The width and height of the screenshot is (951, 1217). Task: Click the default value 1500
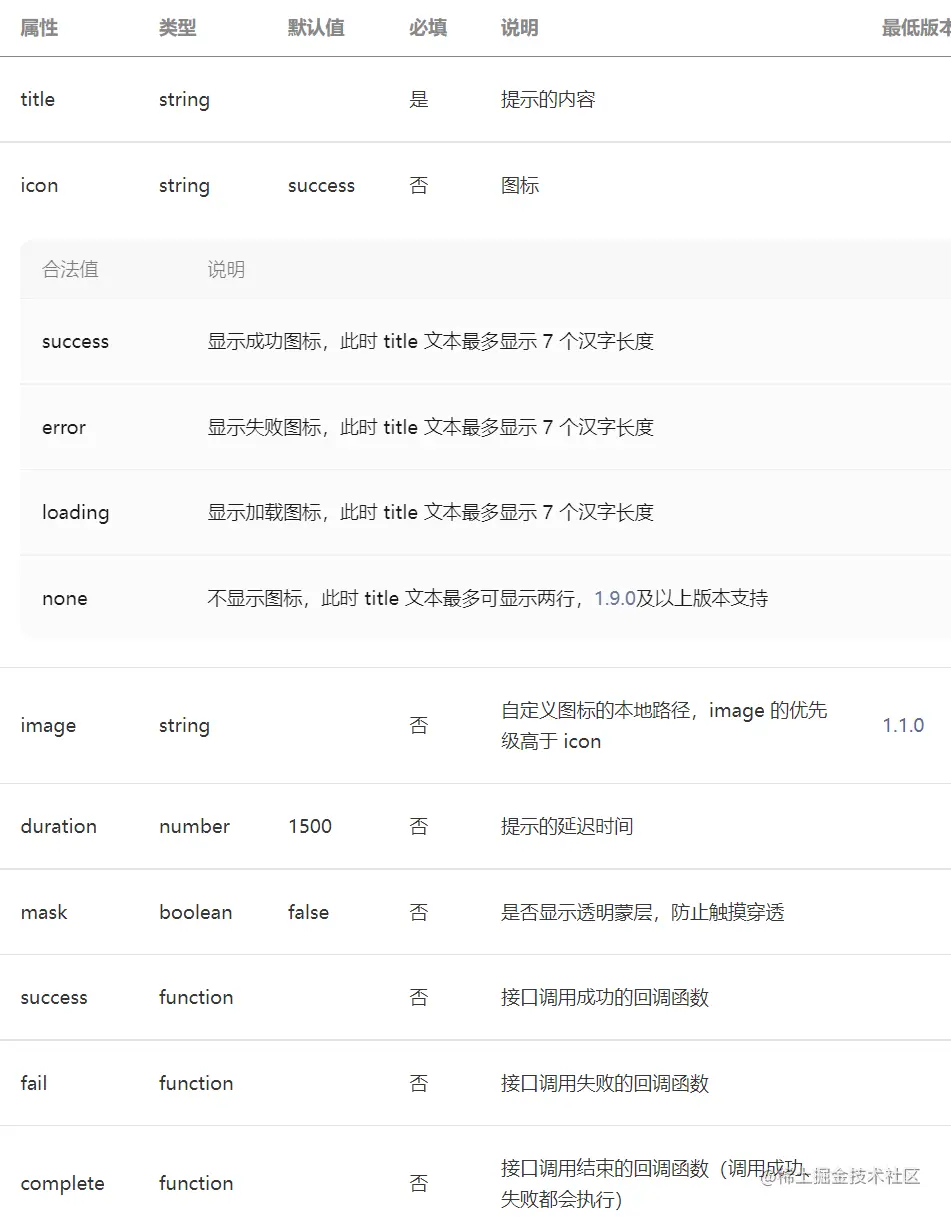[x=310, y=826]
